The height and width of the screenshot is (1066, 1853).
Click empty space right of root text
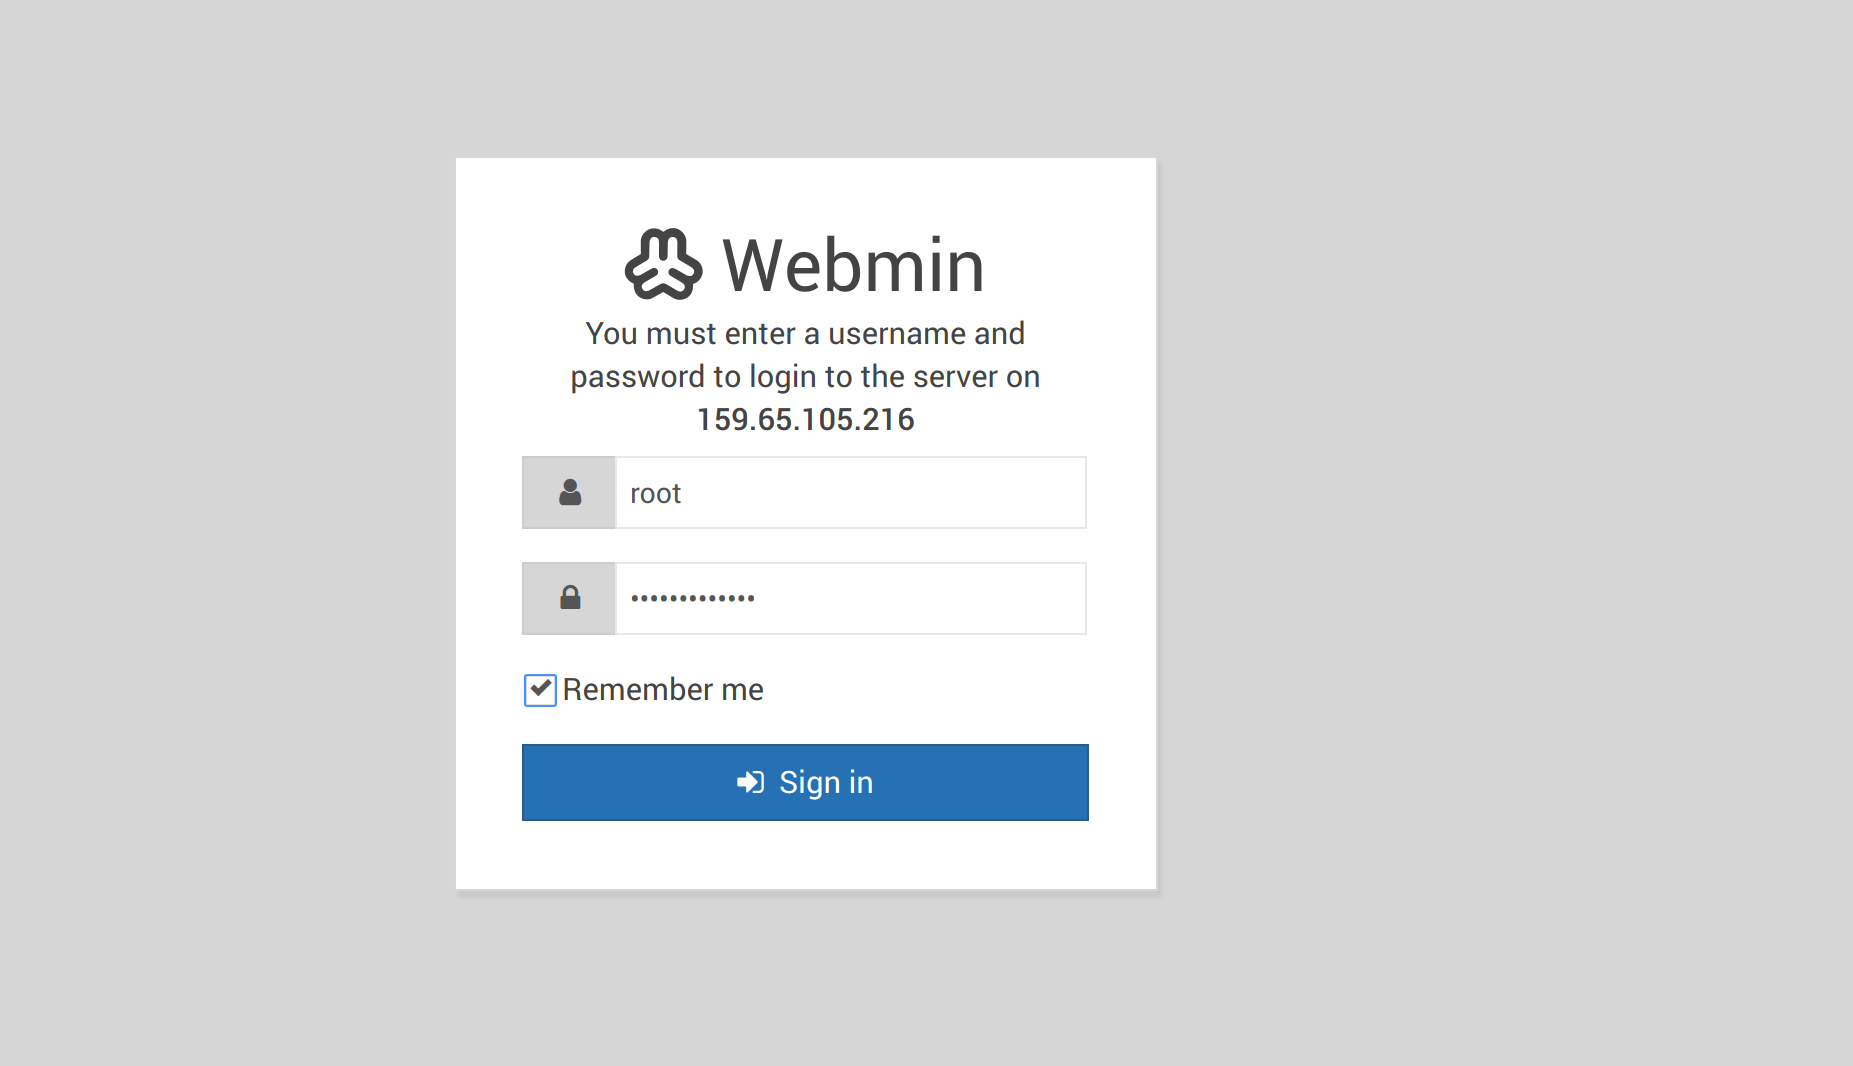pyautogui.click(x=880, y=493)
